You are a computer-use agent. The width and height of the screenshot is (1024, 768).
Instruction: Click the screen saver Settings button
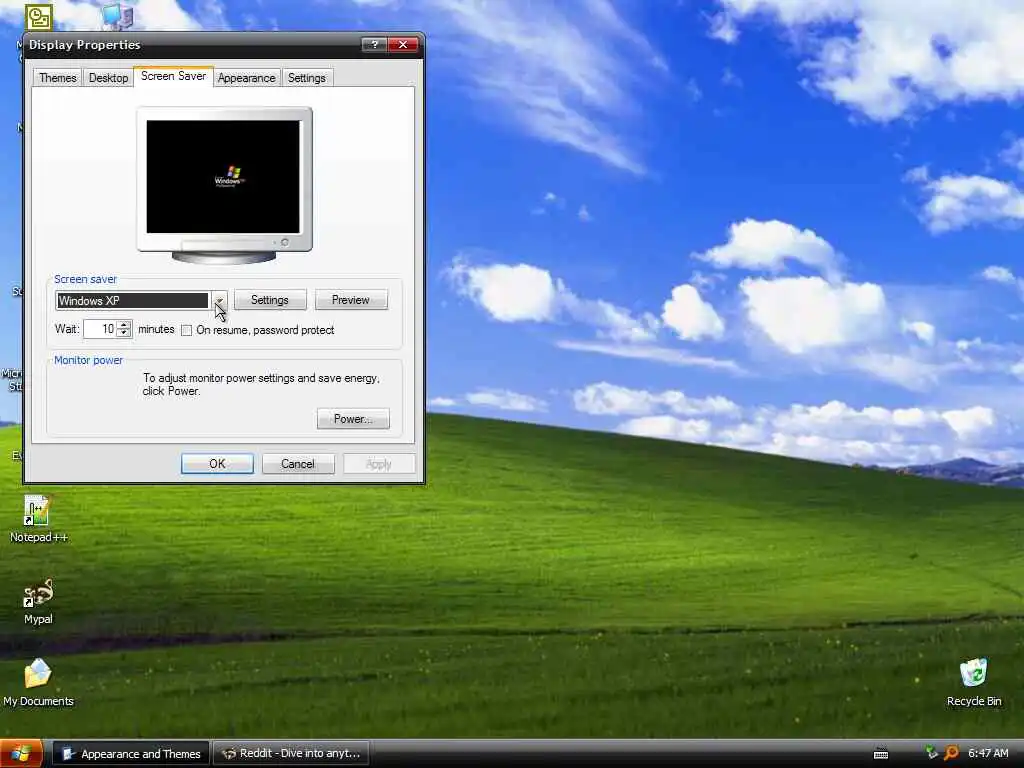tap(270, 300)
